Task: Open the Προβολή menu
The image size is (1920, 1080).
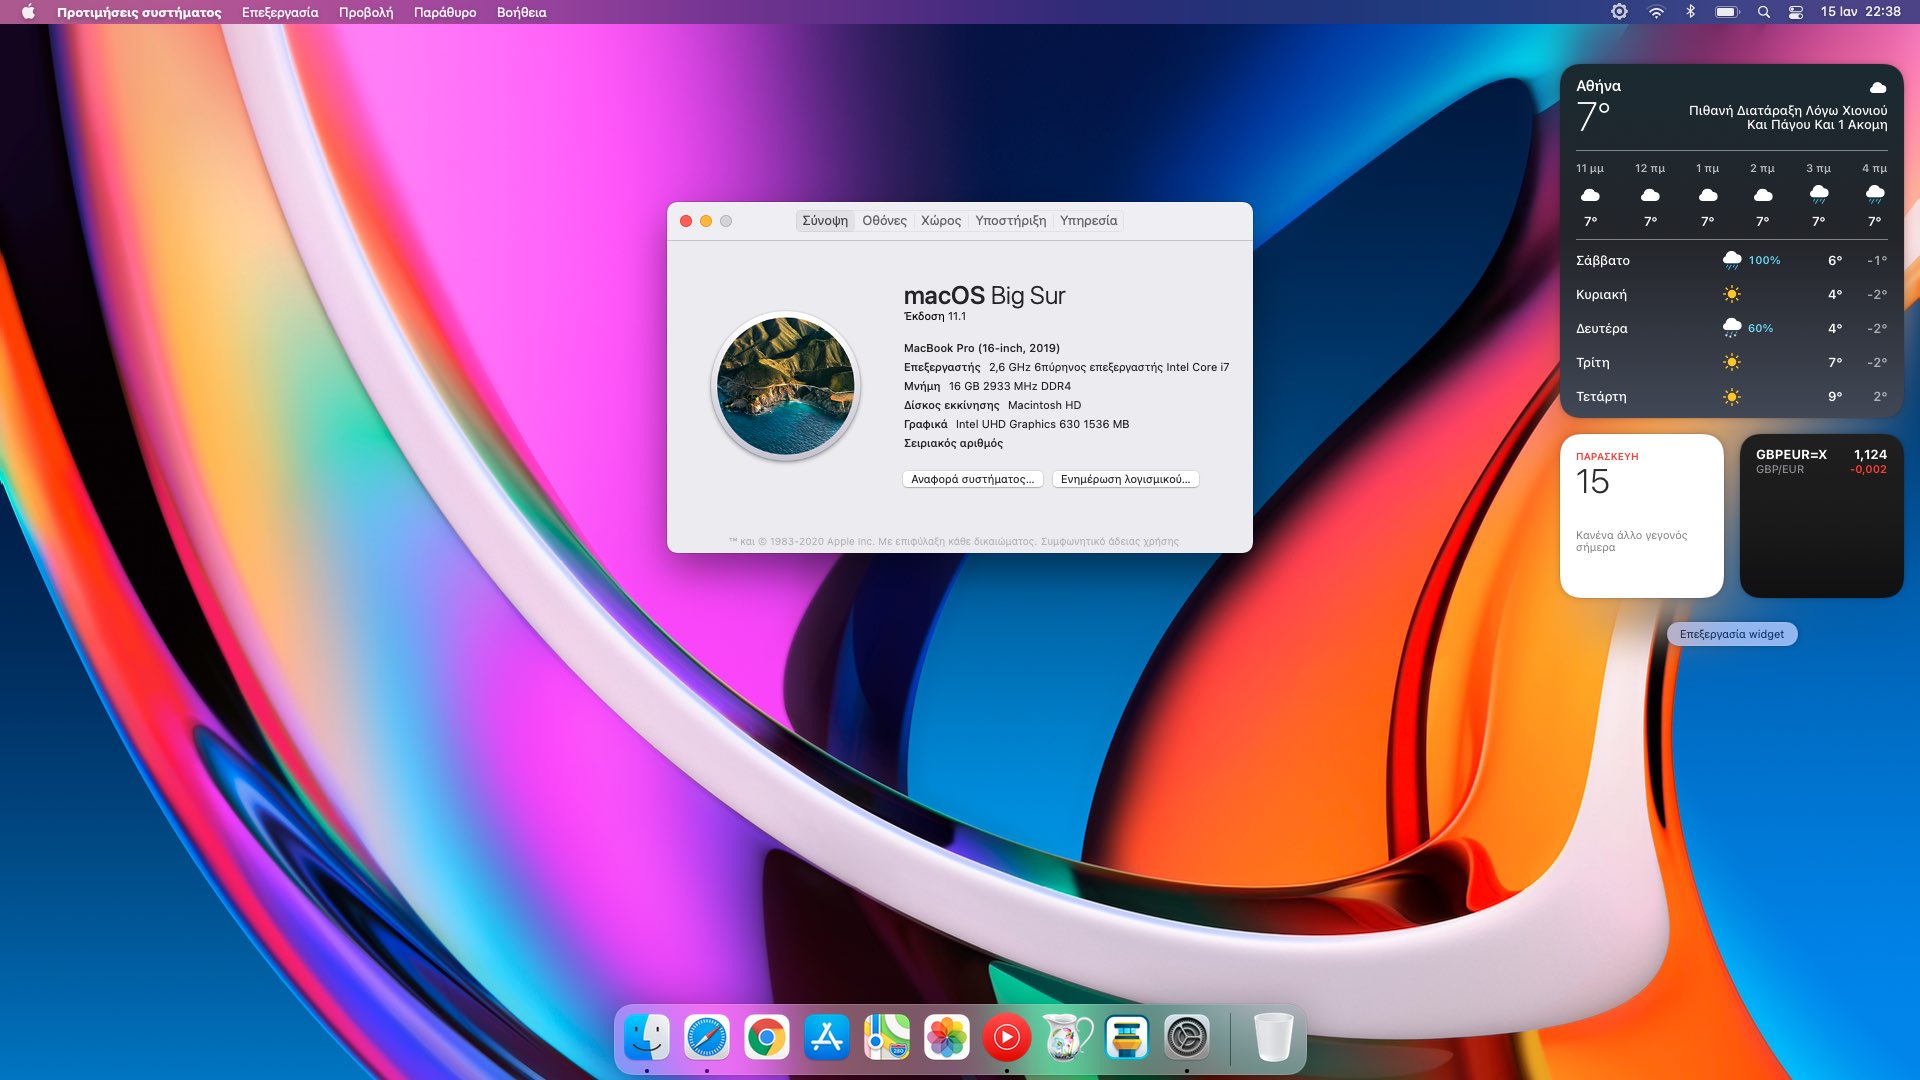Action: click(366, 12)
